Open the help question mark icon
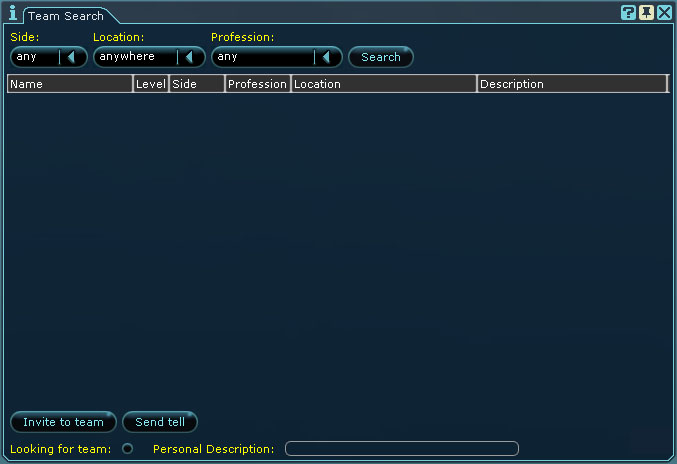677x464 pixels. [x=628, y=13]
